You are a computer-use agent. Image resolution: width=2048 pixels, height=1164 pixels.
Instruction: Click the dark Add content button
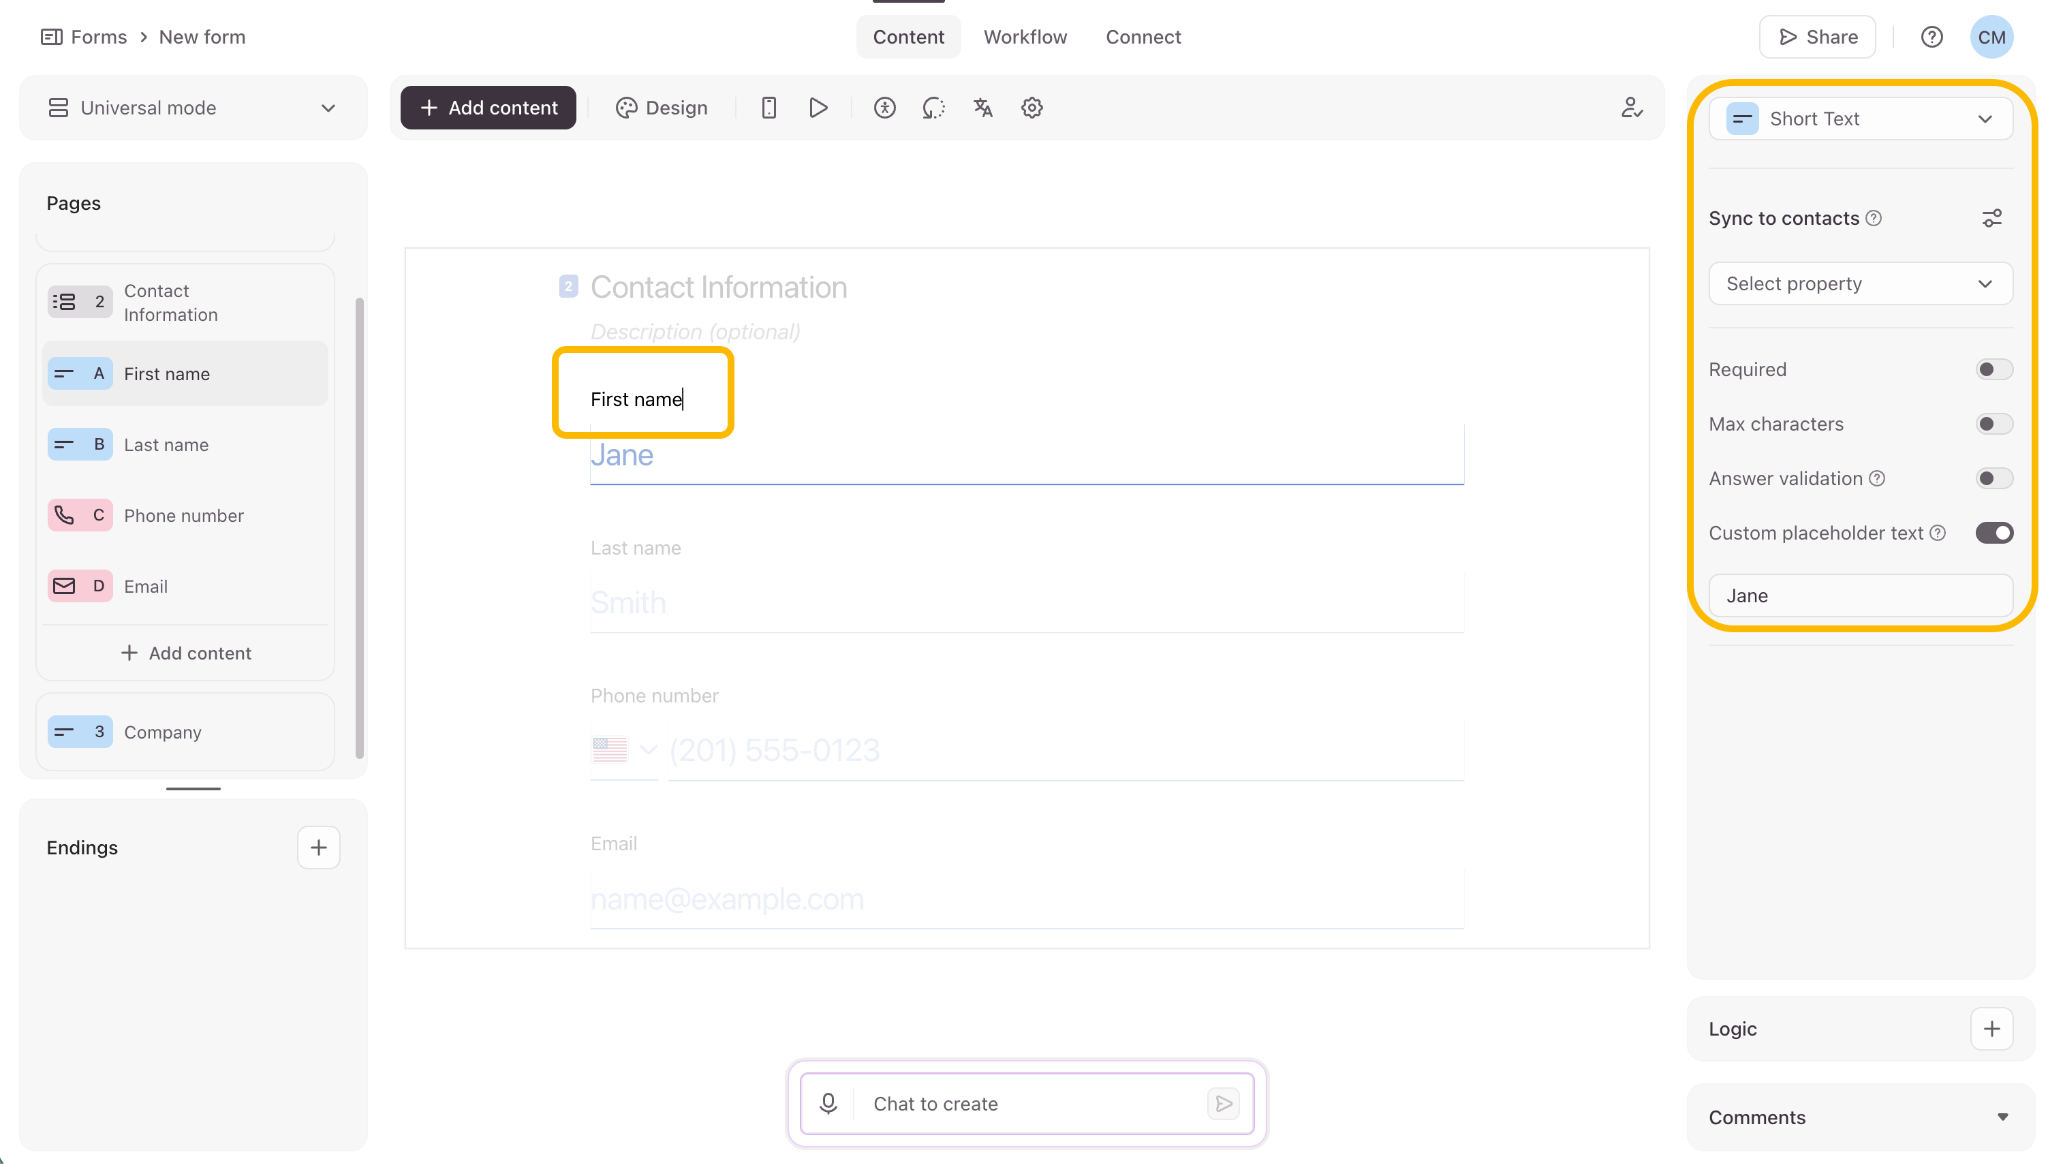pos(488,108)
